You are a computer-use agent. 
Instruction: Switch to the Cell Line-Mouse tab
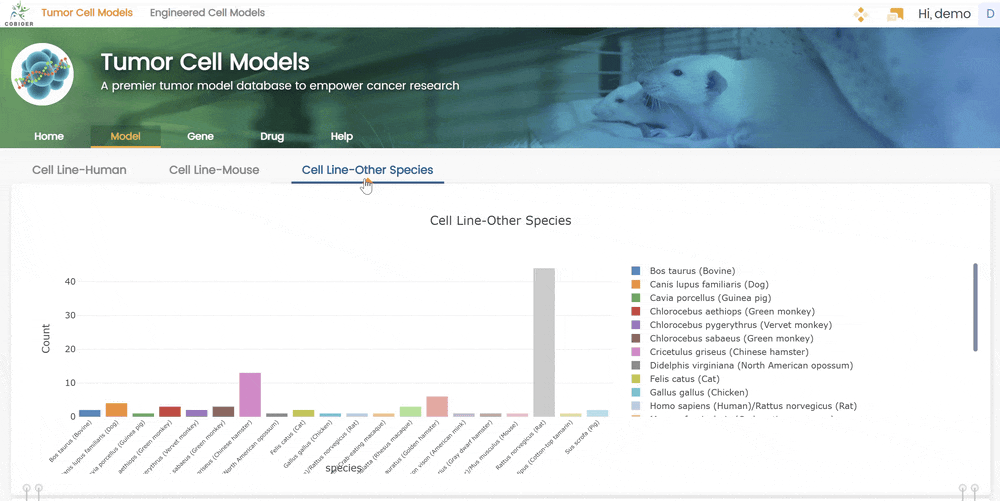tap(214, 170)
